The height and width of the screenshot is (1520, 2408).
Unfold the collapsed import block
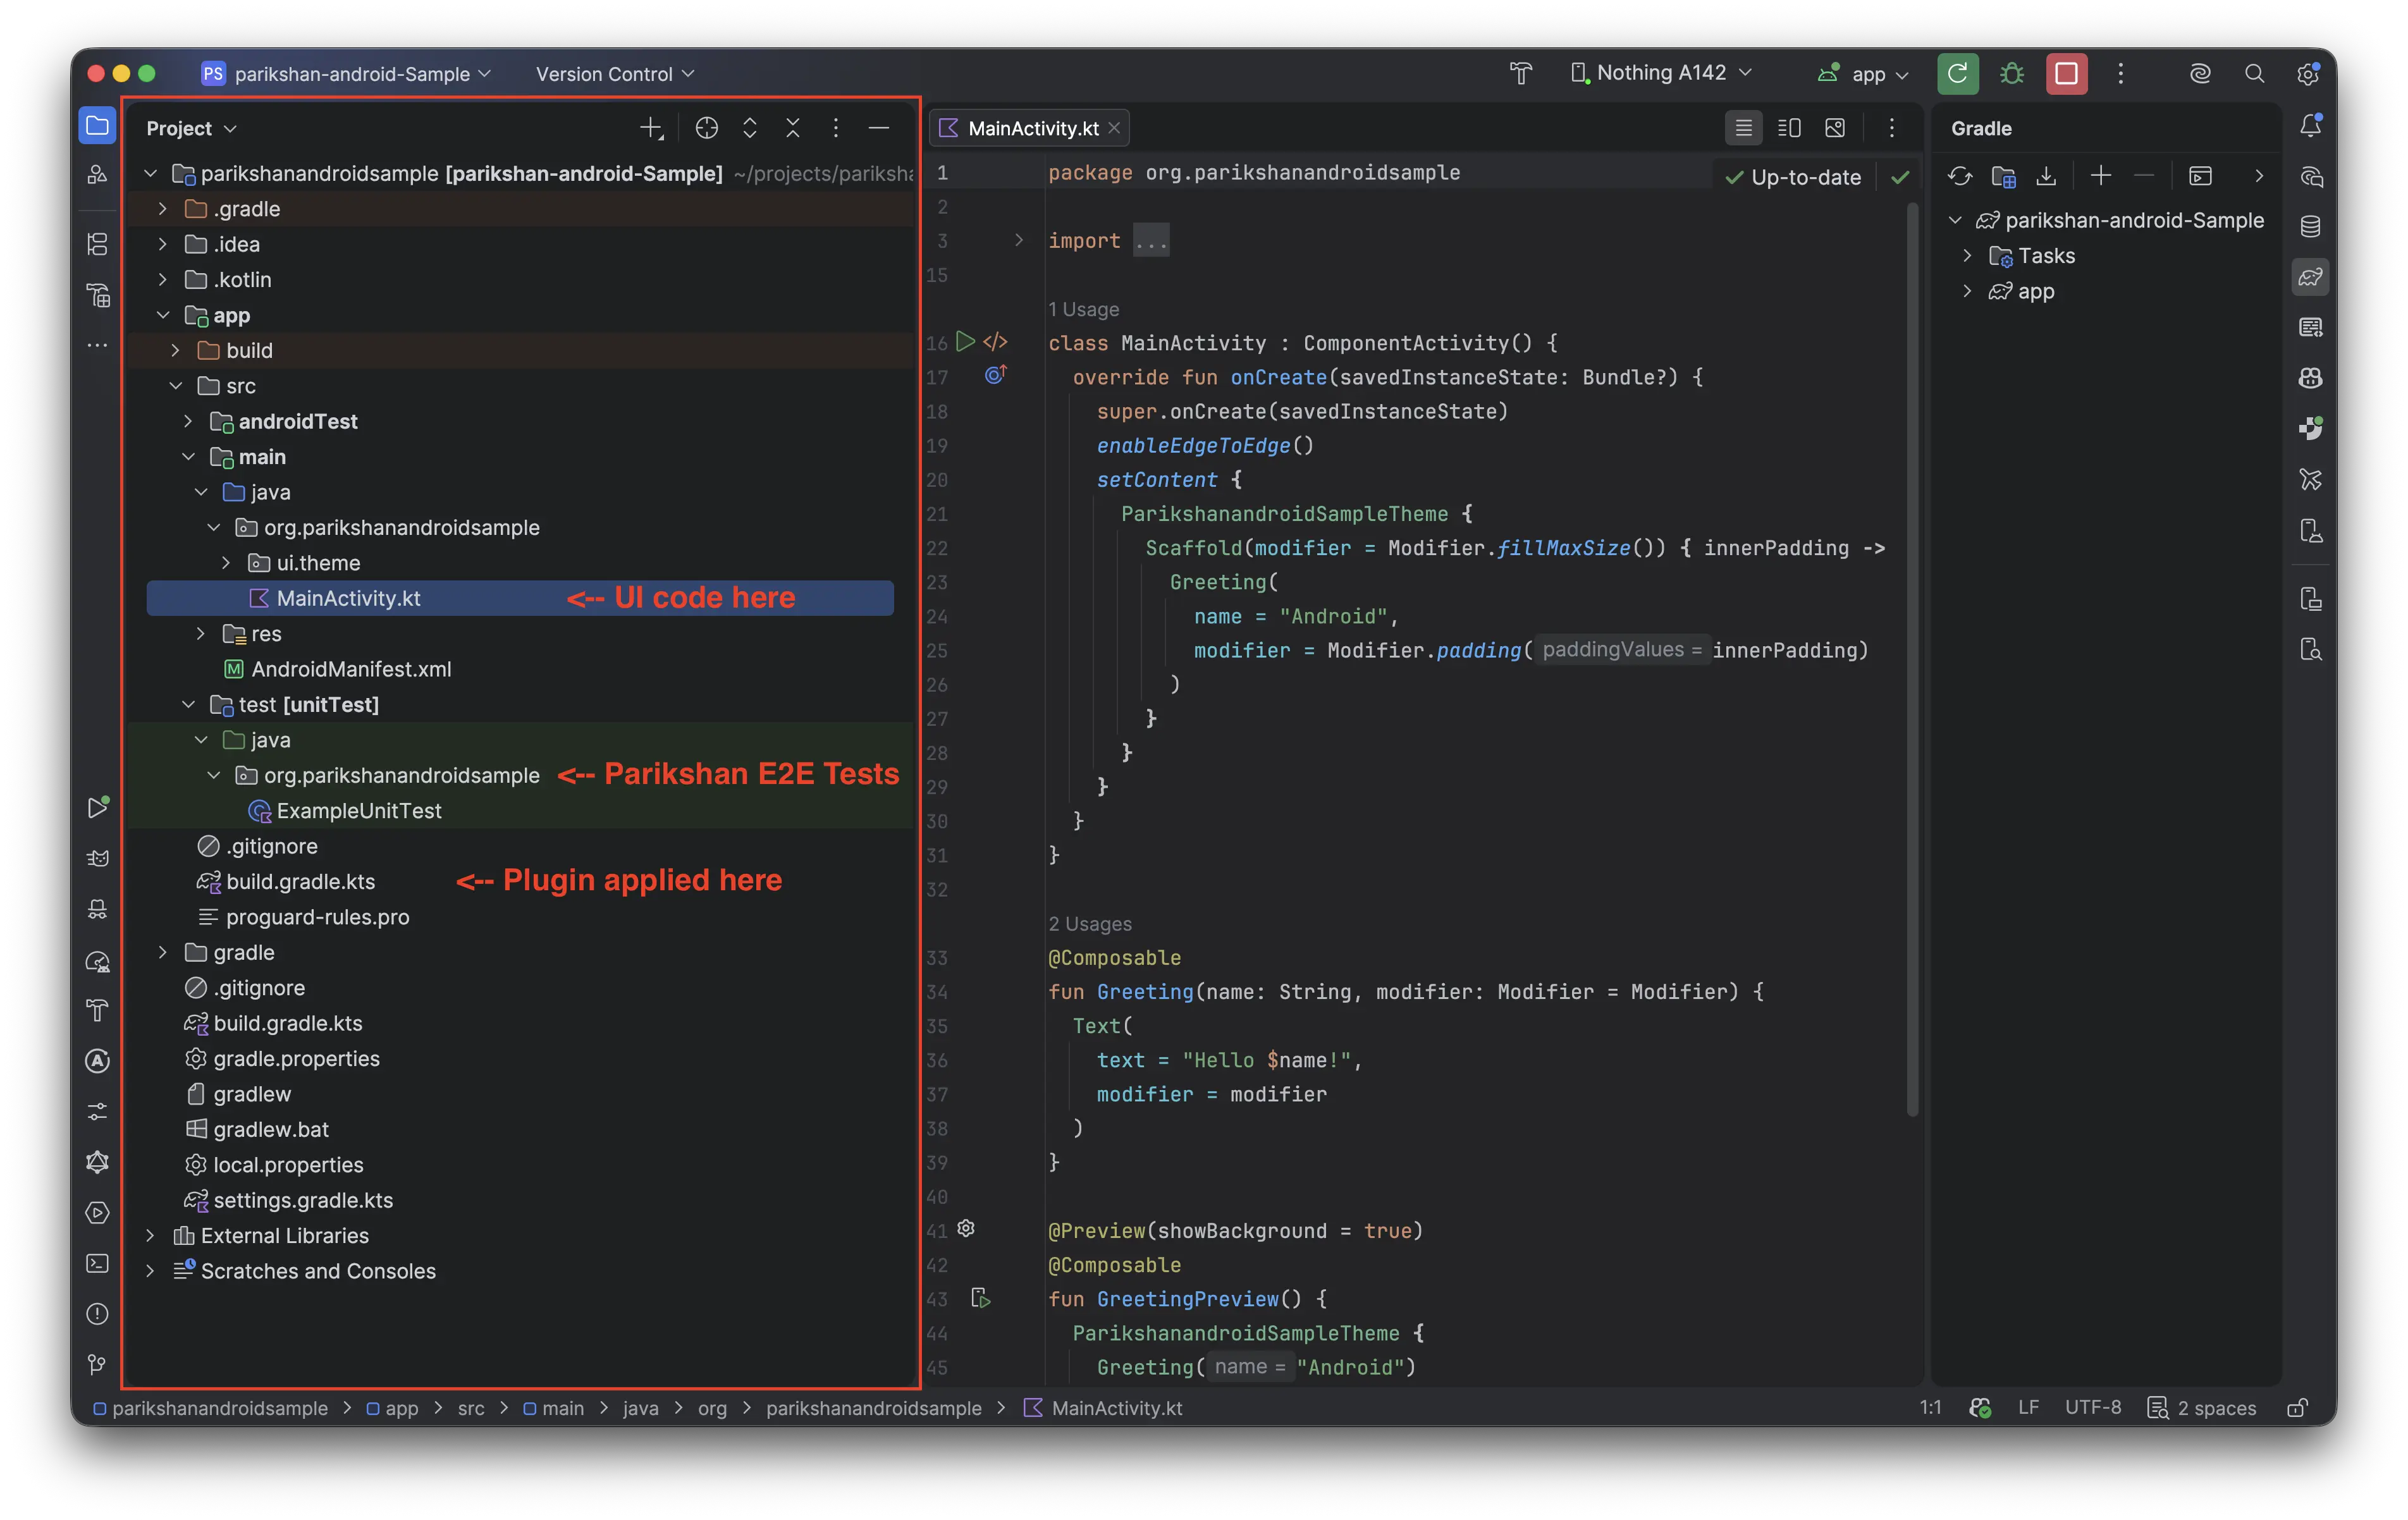point(1019,240)
